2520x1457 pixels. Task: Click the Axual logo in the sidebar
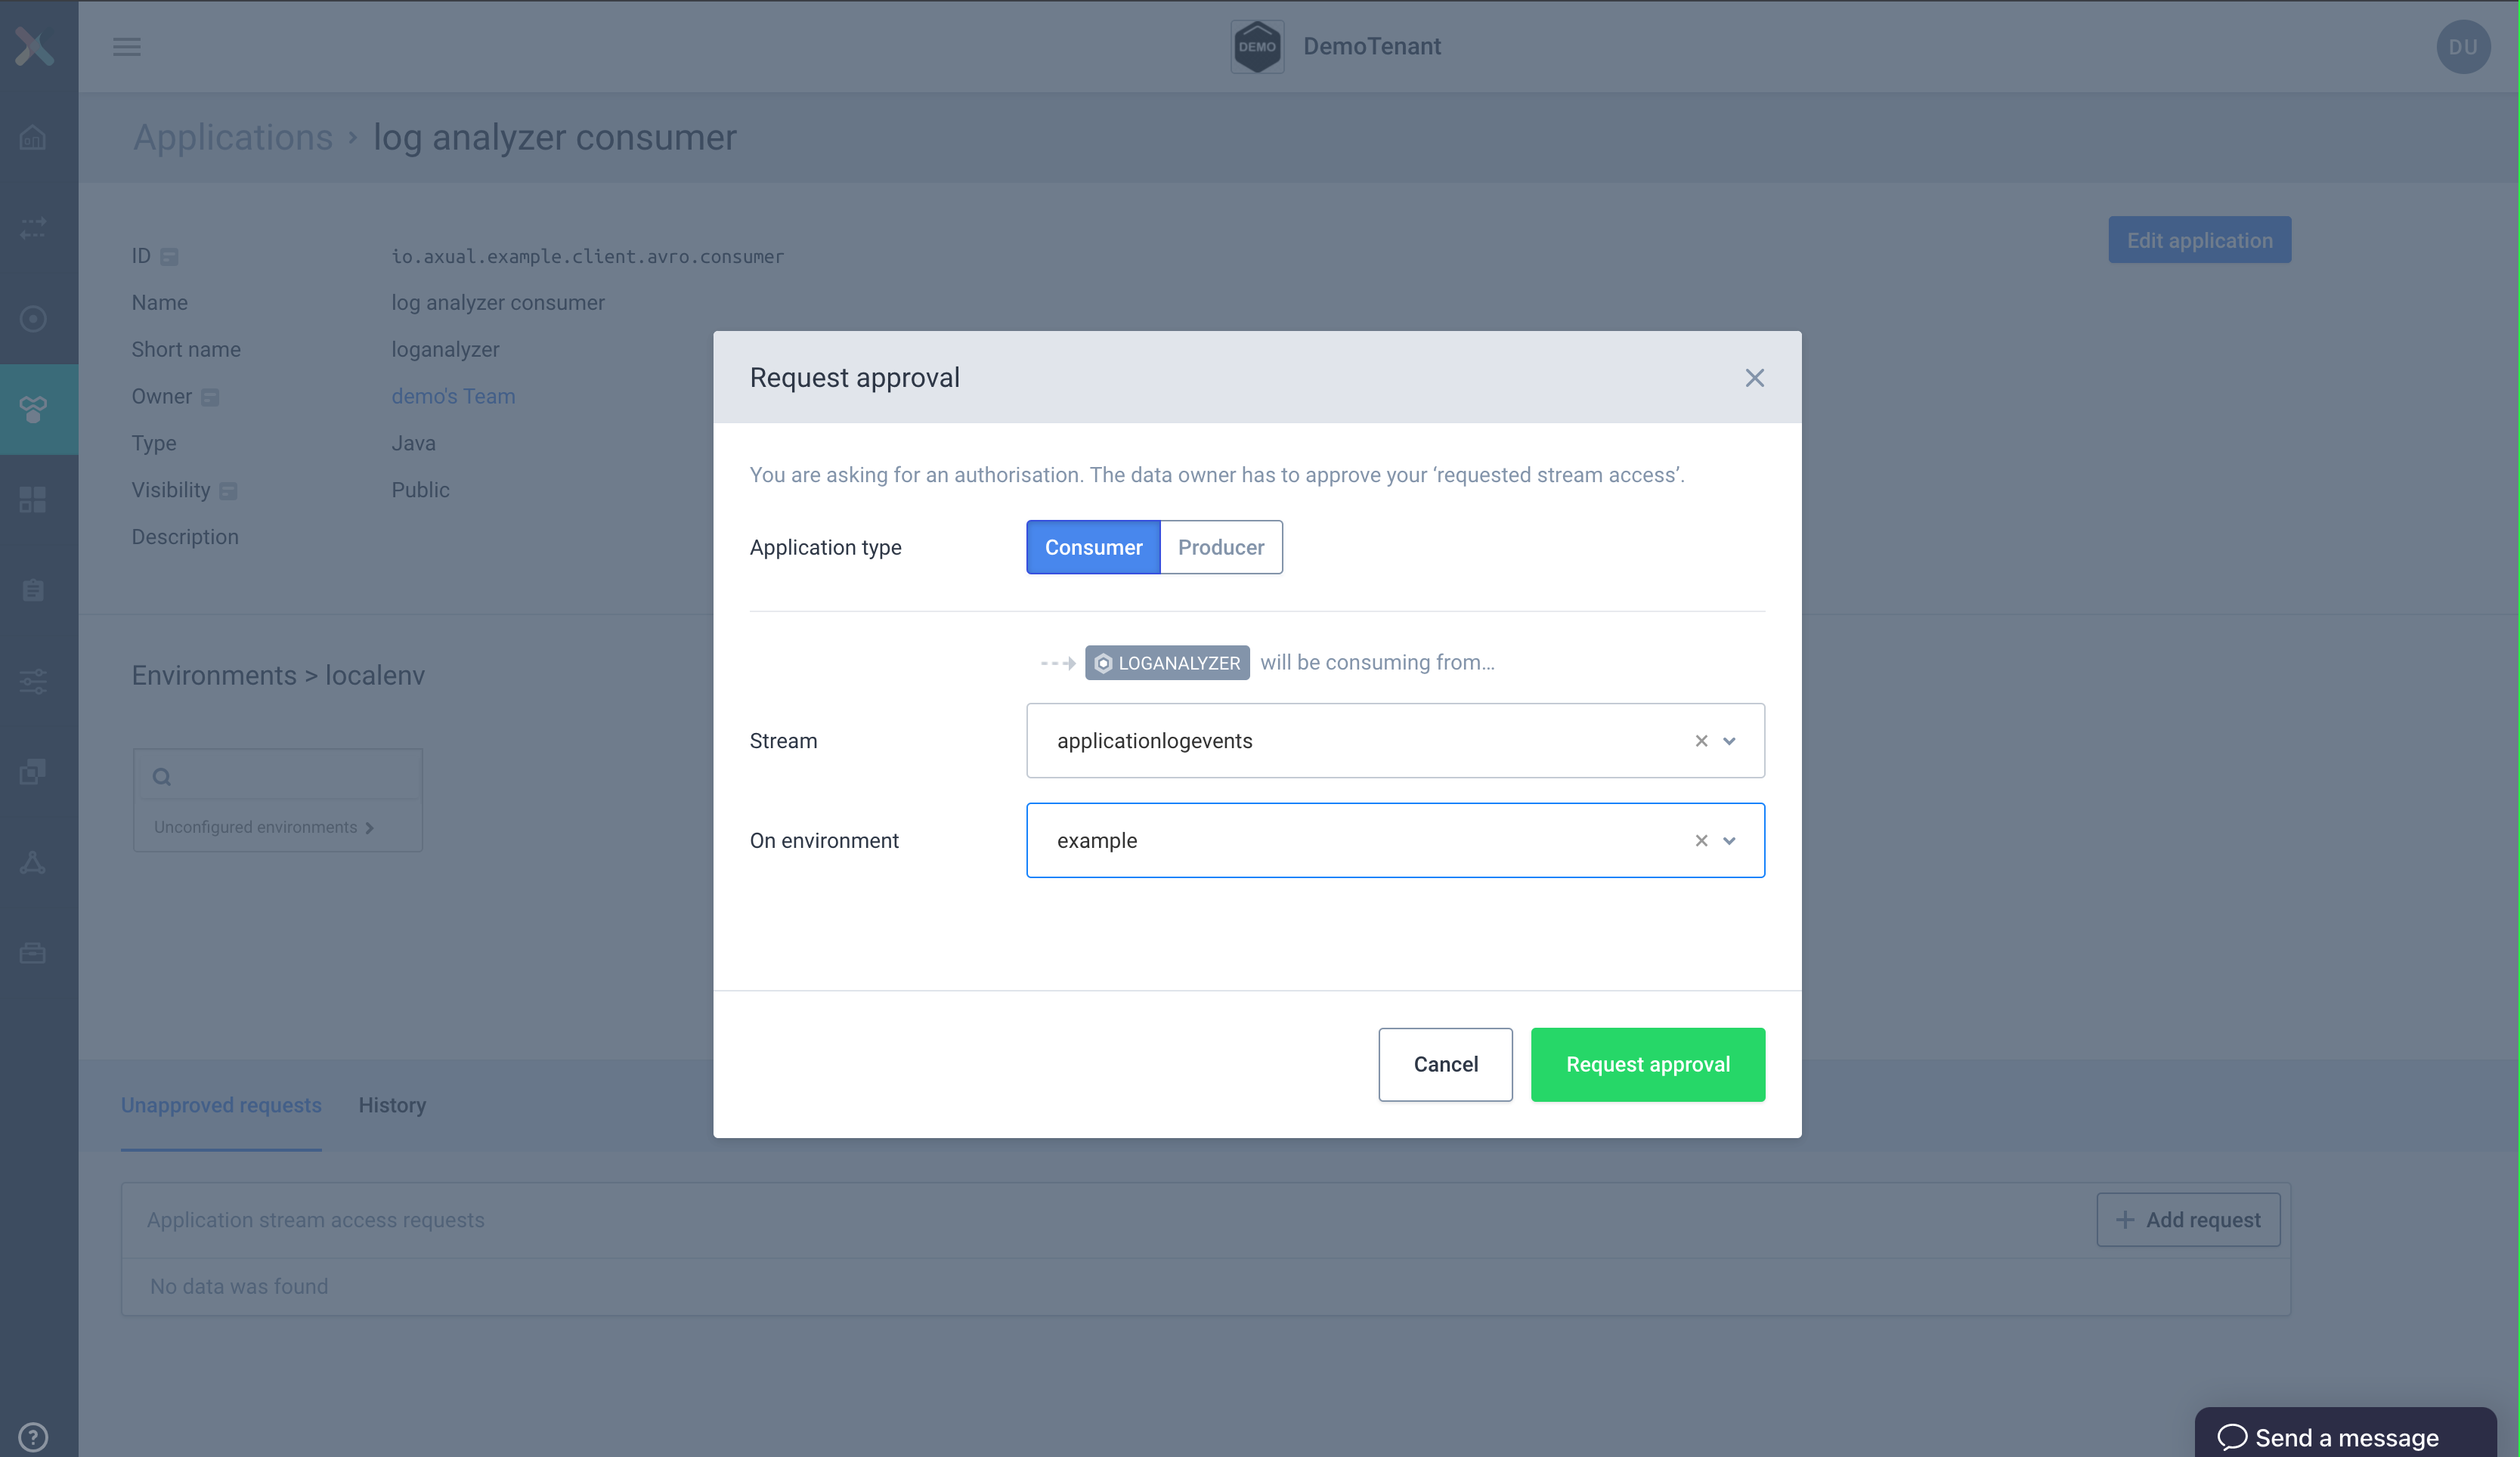(34, 46)
